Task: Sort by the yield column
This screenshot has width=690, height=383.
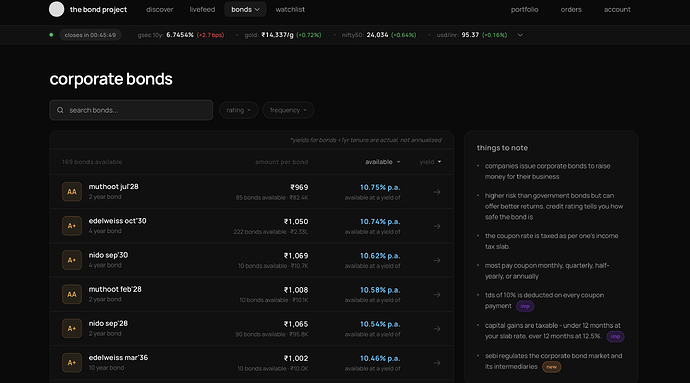Action: (x=430, y=162)
